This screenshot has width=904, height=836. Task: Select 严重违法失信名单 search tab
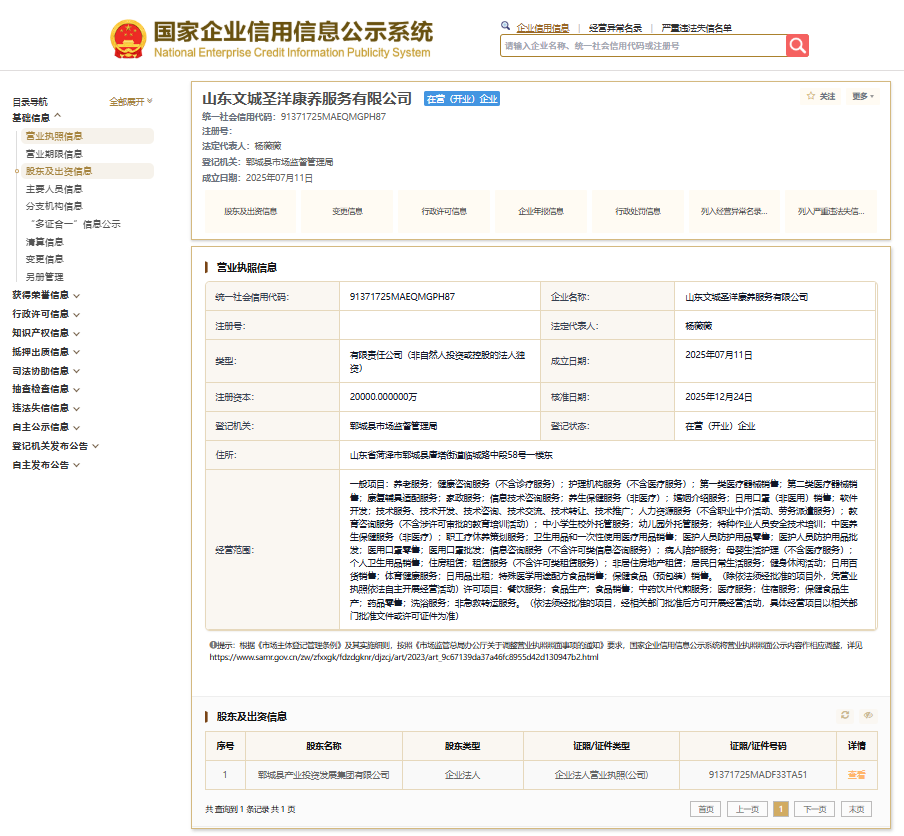coord(696,28)
